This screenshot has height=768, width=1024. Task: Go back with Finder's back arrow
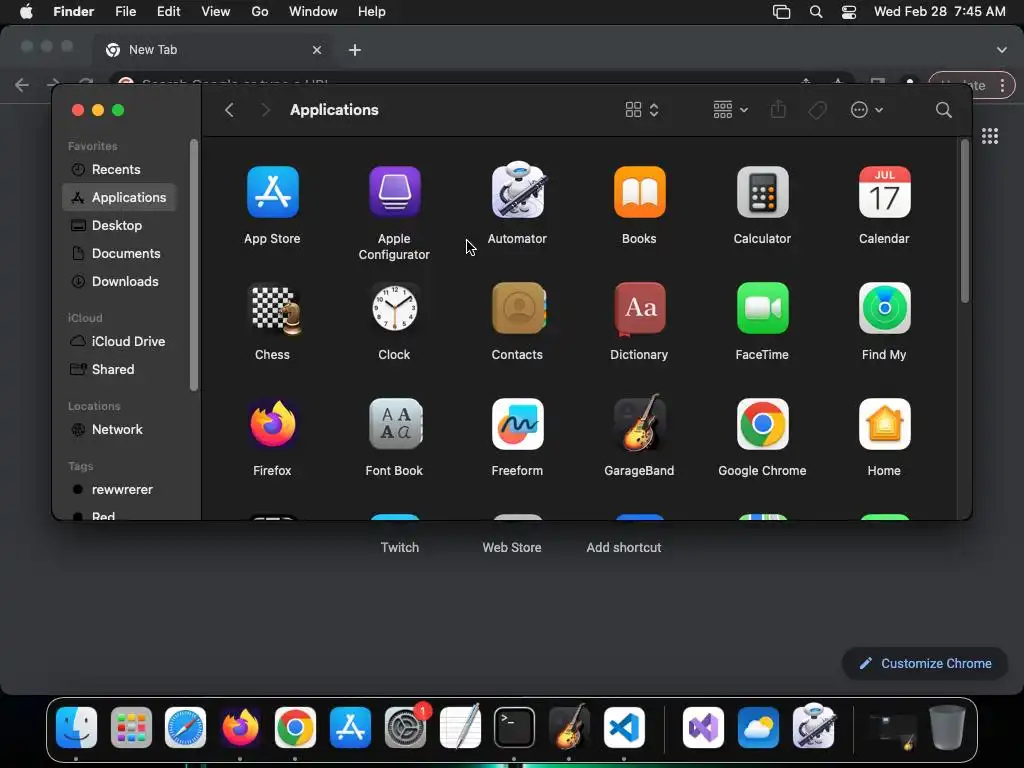[x=229, y=110]
